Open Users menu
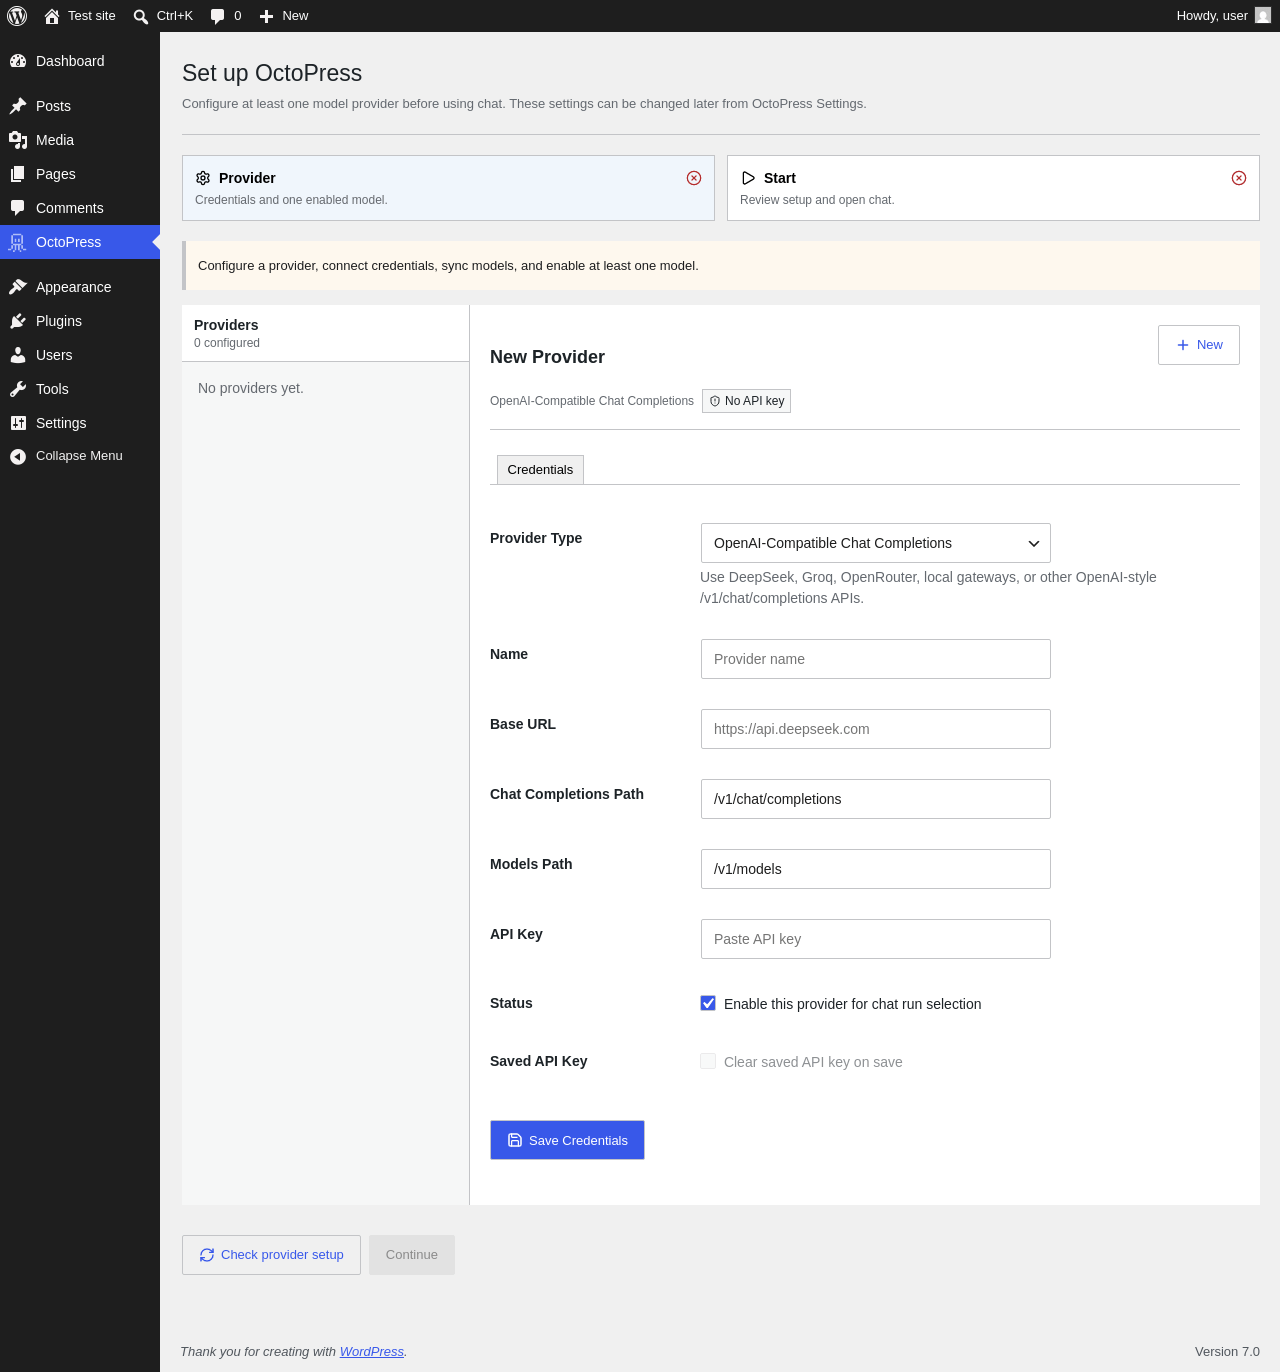 (80, 355)
